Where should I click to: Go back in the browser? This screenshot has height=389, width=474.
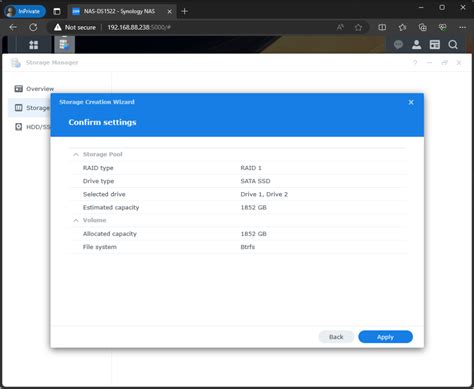[13, 27]
